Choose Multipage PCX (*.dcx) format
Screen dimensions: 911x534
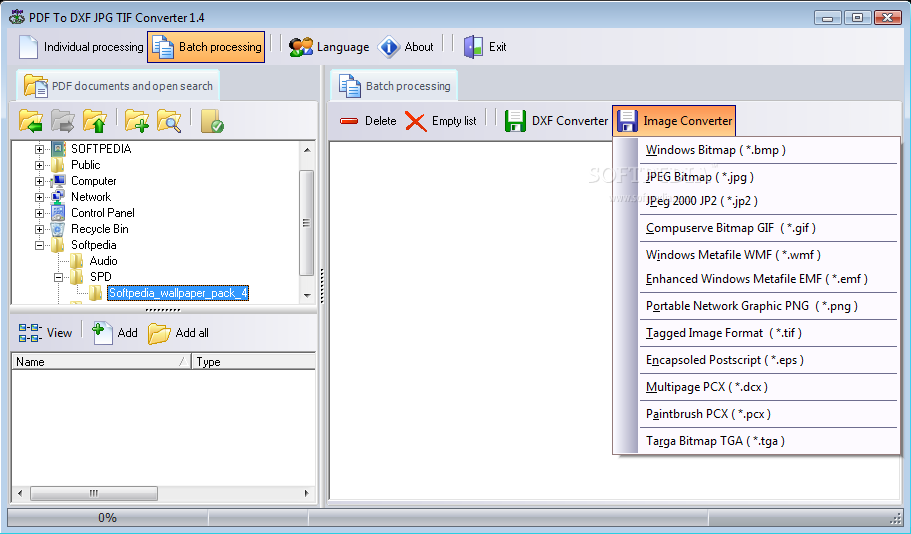click(x=768, y=387)
